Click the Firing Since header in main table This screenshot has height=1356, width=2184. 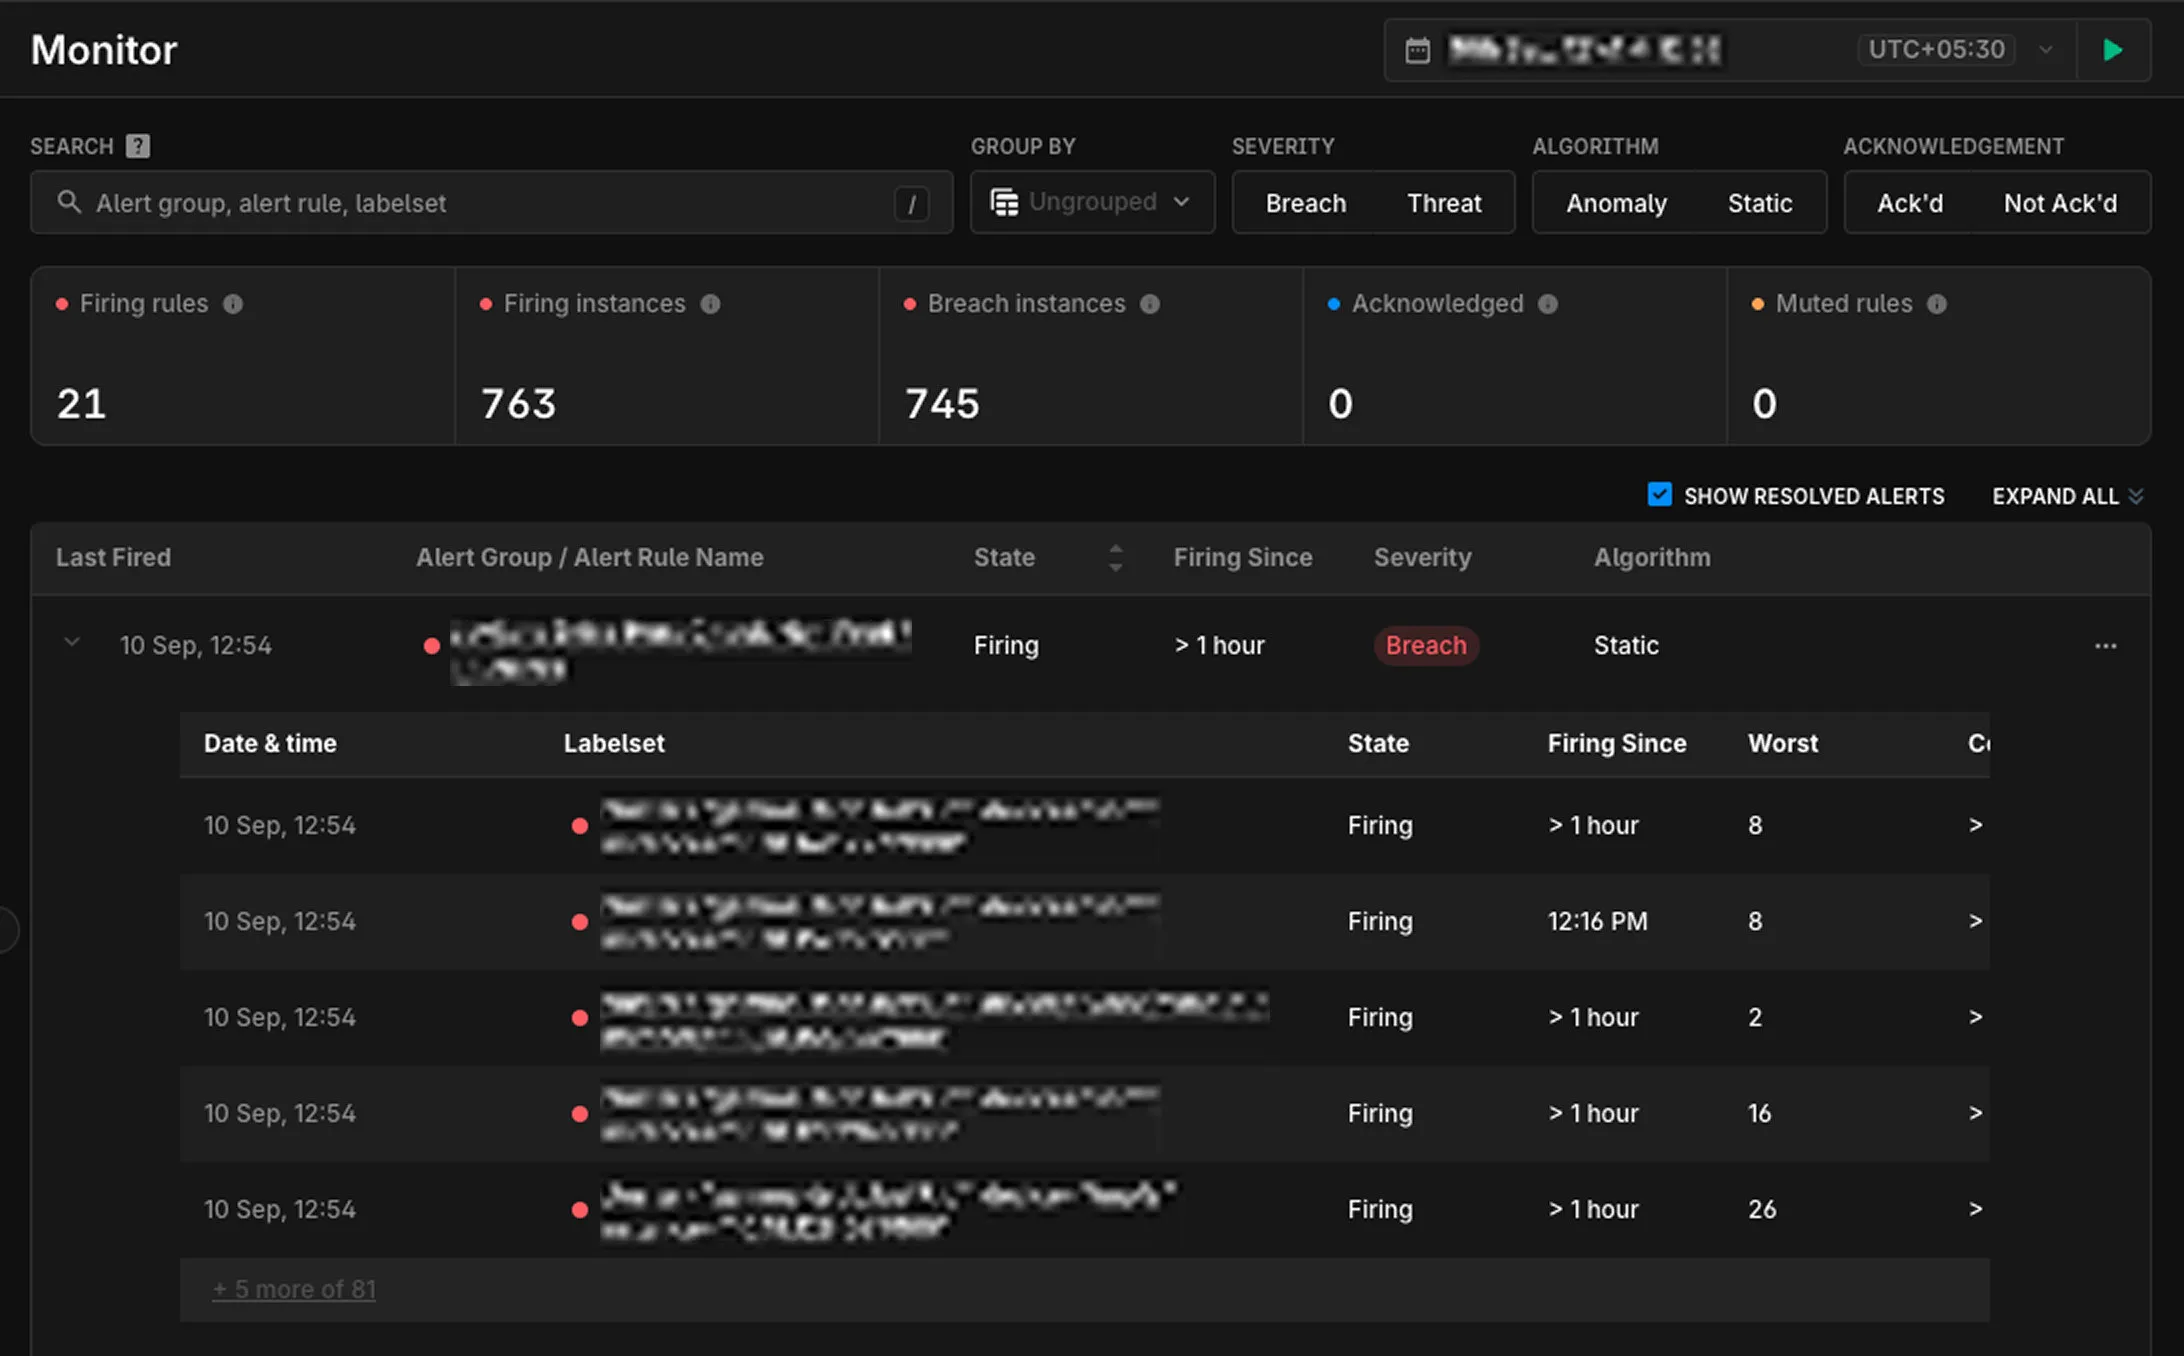[1243, 558]
